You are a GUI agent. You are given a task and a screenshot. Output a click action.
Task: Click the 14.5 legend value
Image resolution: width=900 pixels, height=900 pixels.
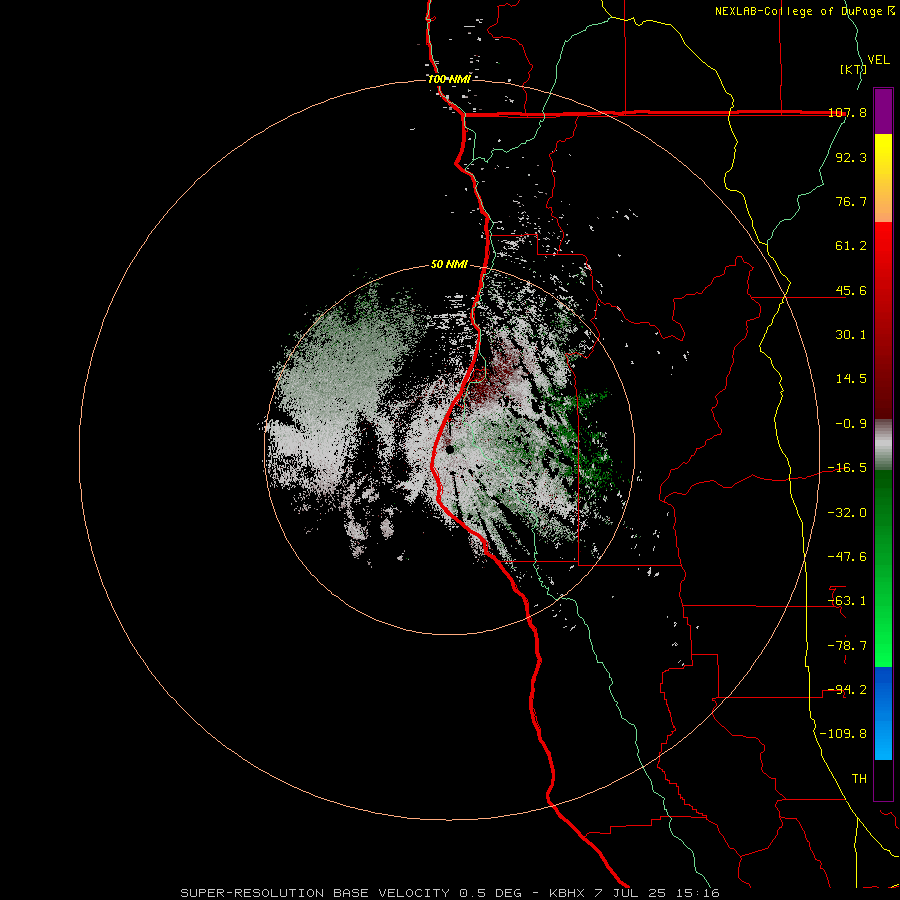pos(851,379)
